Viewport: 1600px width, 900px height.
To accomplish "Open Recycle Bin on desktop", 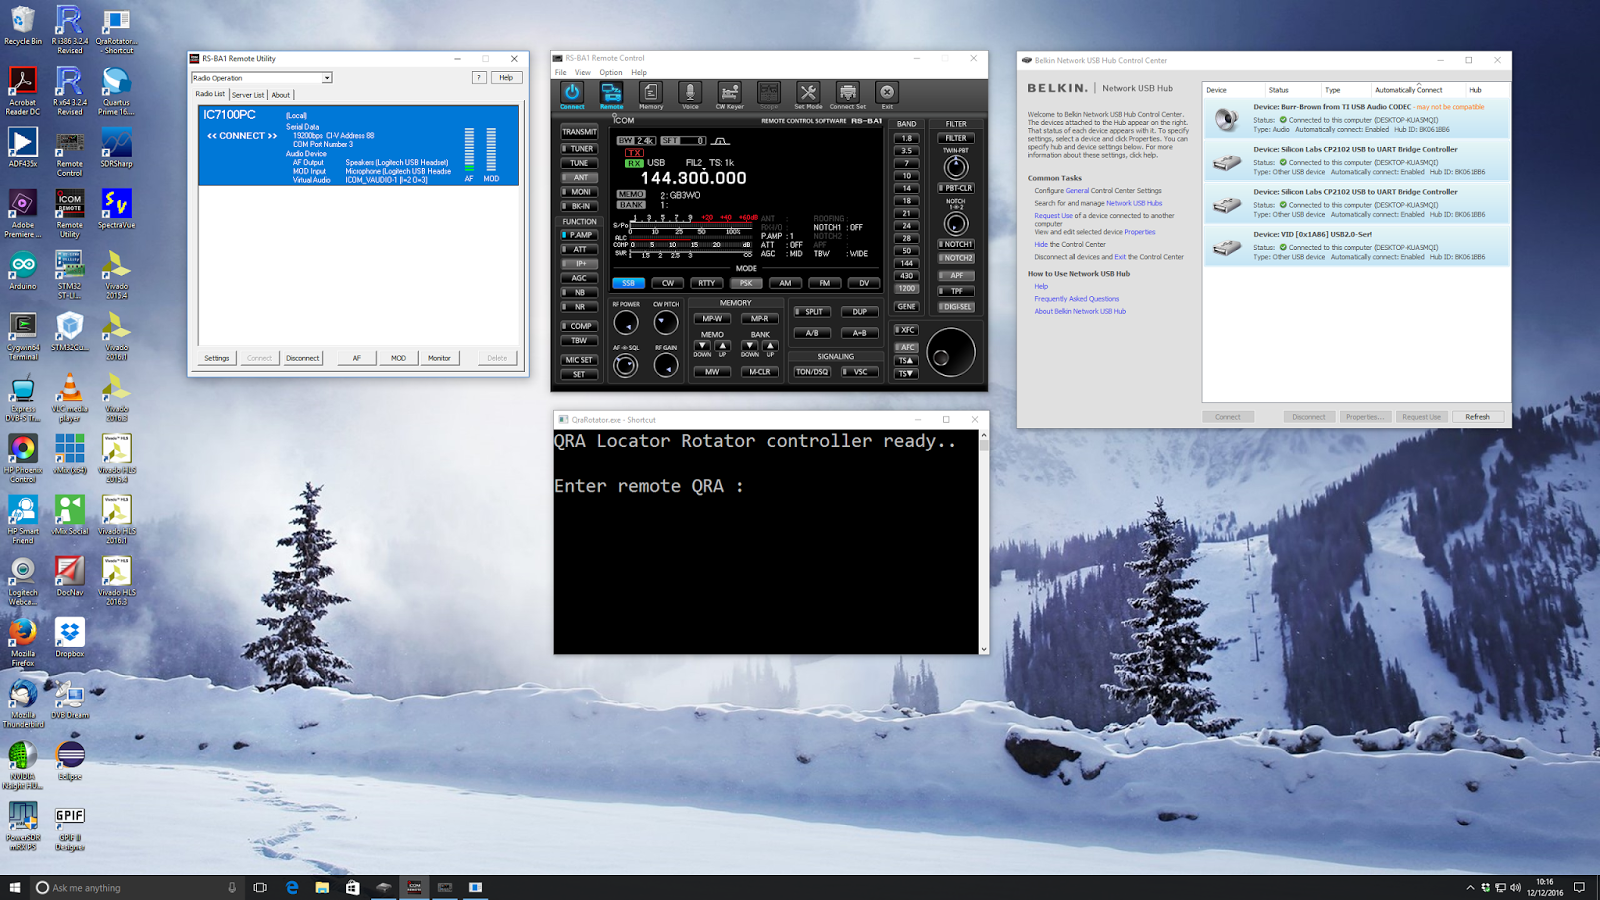I will point(23,27).
